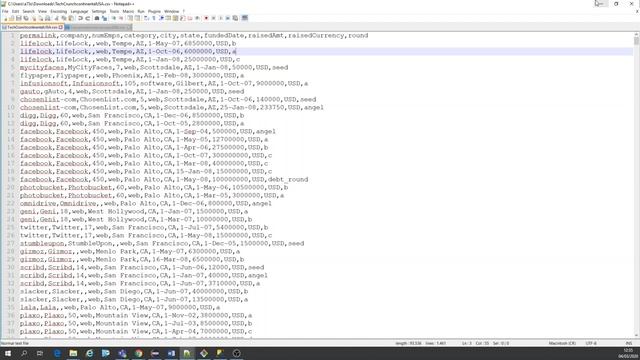The width and height of the screenshot is (640, 360).
Task: Click the Cut toolbar icon
Action: click(56, 18)
